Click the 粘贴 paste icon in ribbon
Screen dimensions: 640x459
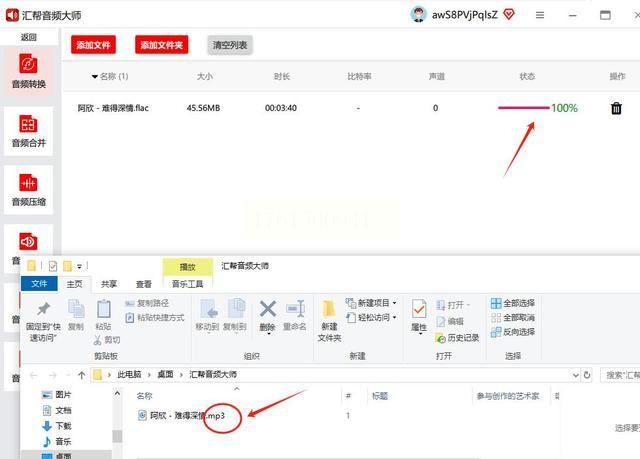(103, 309)
